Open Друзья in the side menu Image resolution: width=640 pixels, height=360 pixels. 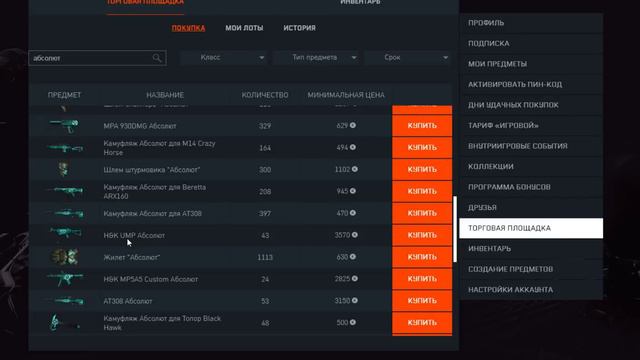tap(531, 207)
